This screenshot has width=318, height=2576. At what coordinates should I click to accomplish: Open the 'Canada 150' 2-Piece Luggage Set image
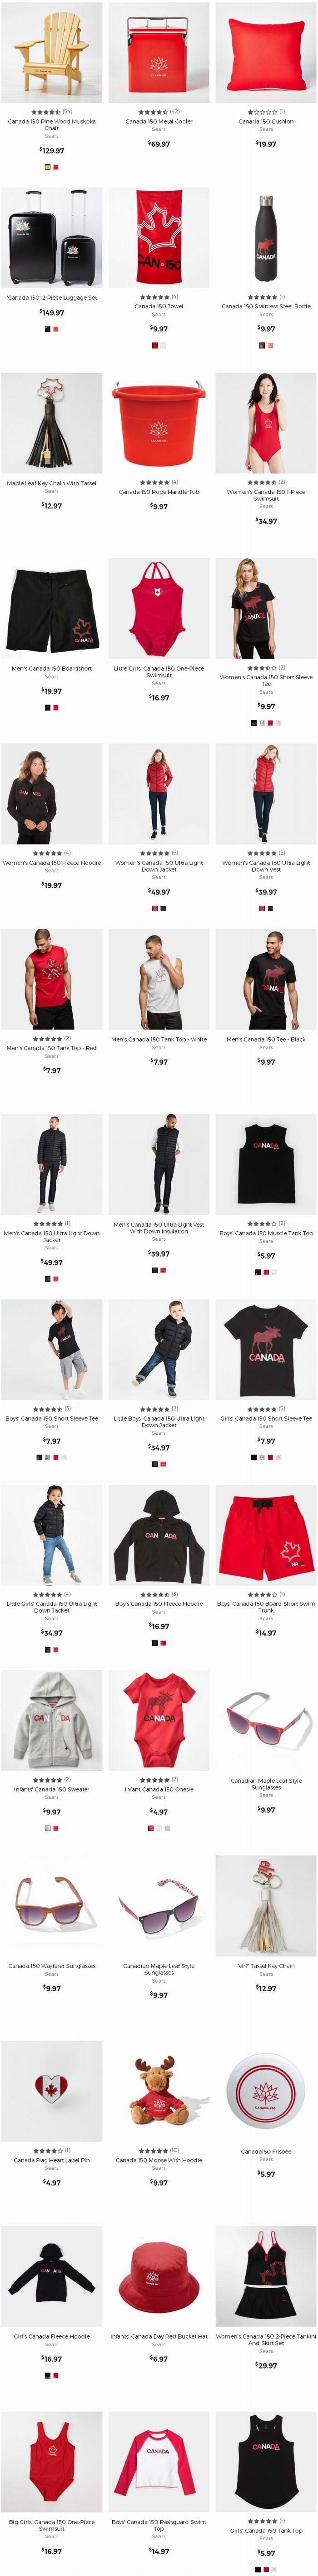pyautogui.click(x=51, y=238)
